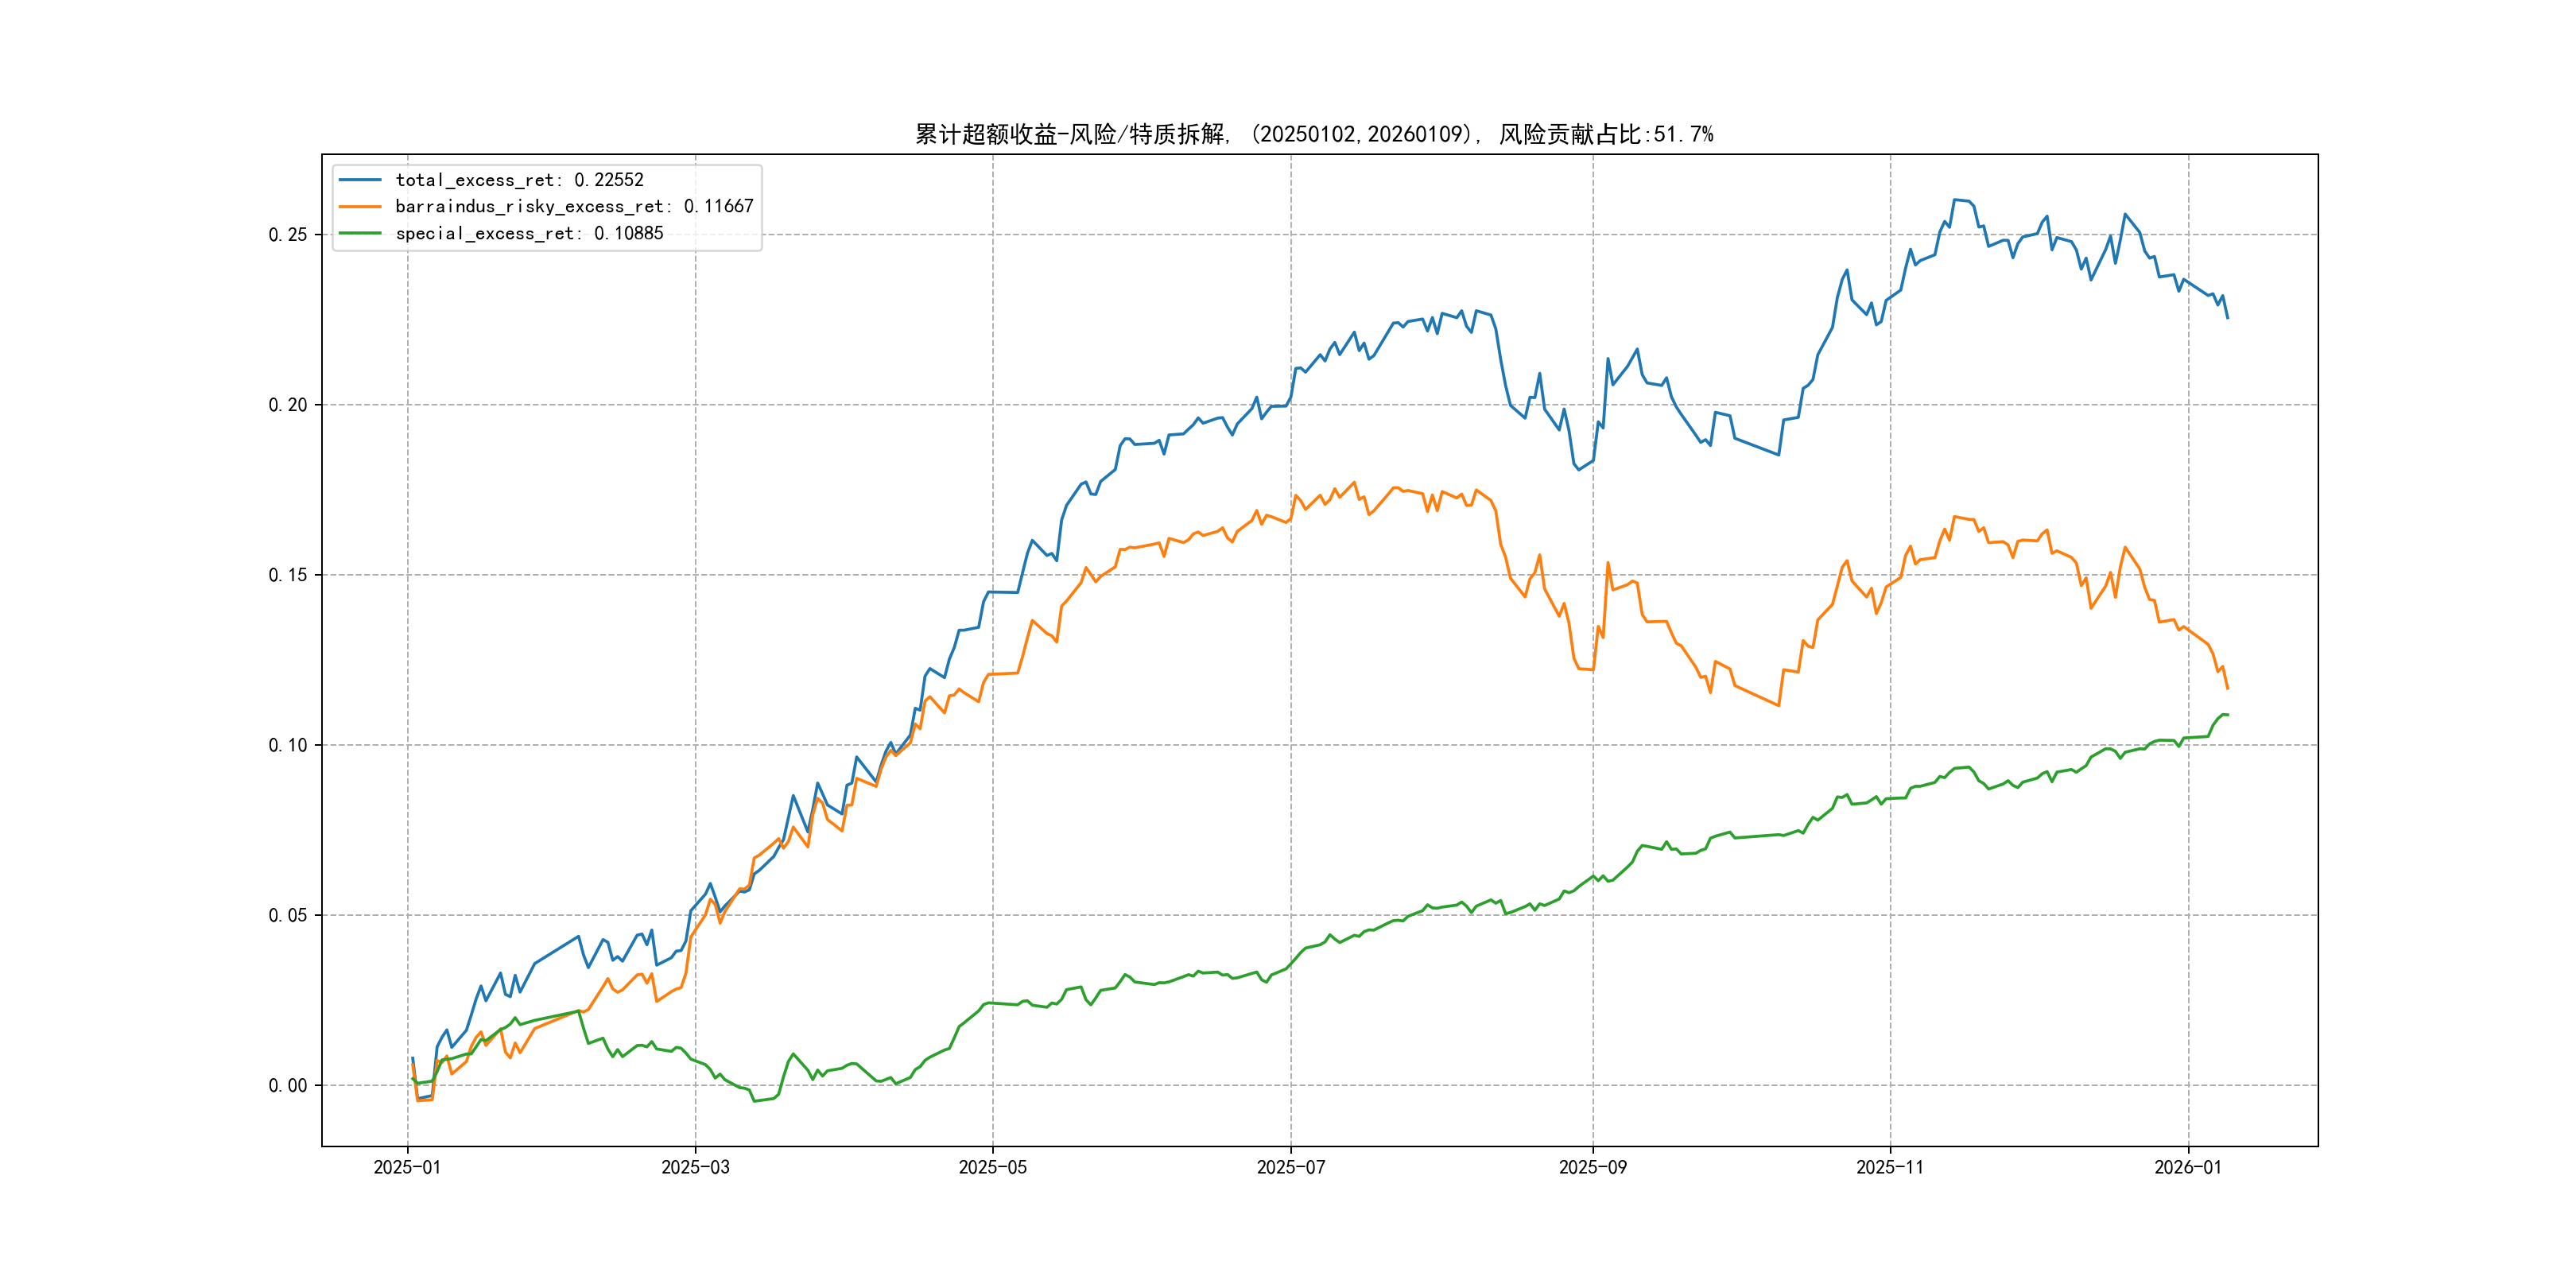Screen dimensions: 2576x1288
Task: Click the 2025-09 x-axis tick label
Action: point(1592,1167)
